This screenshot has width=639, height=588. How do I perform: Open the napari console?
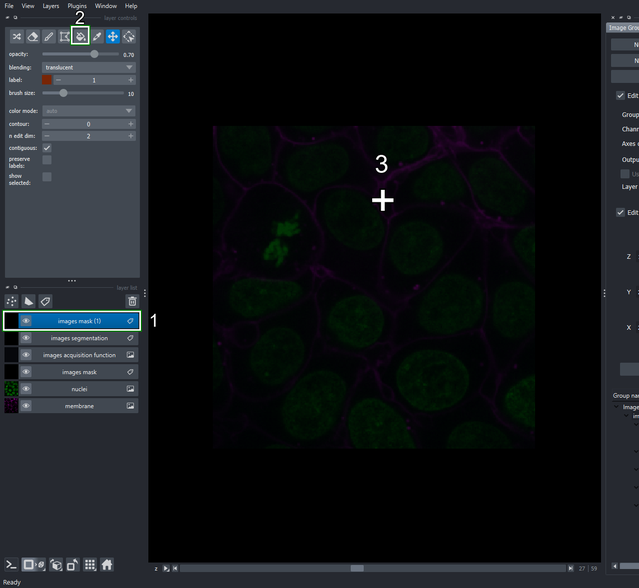tap(11, 565)
